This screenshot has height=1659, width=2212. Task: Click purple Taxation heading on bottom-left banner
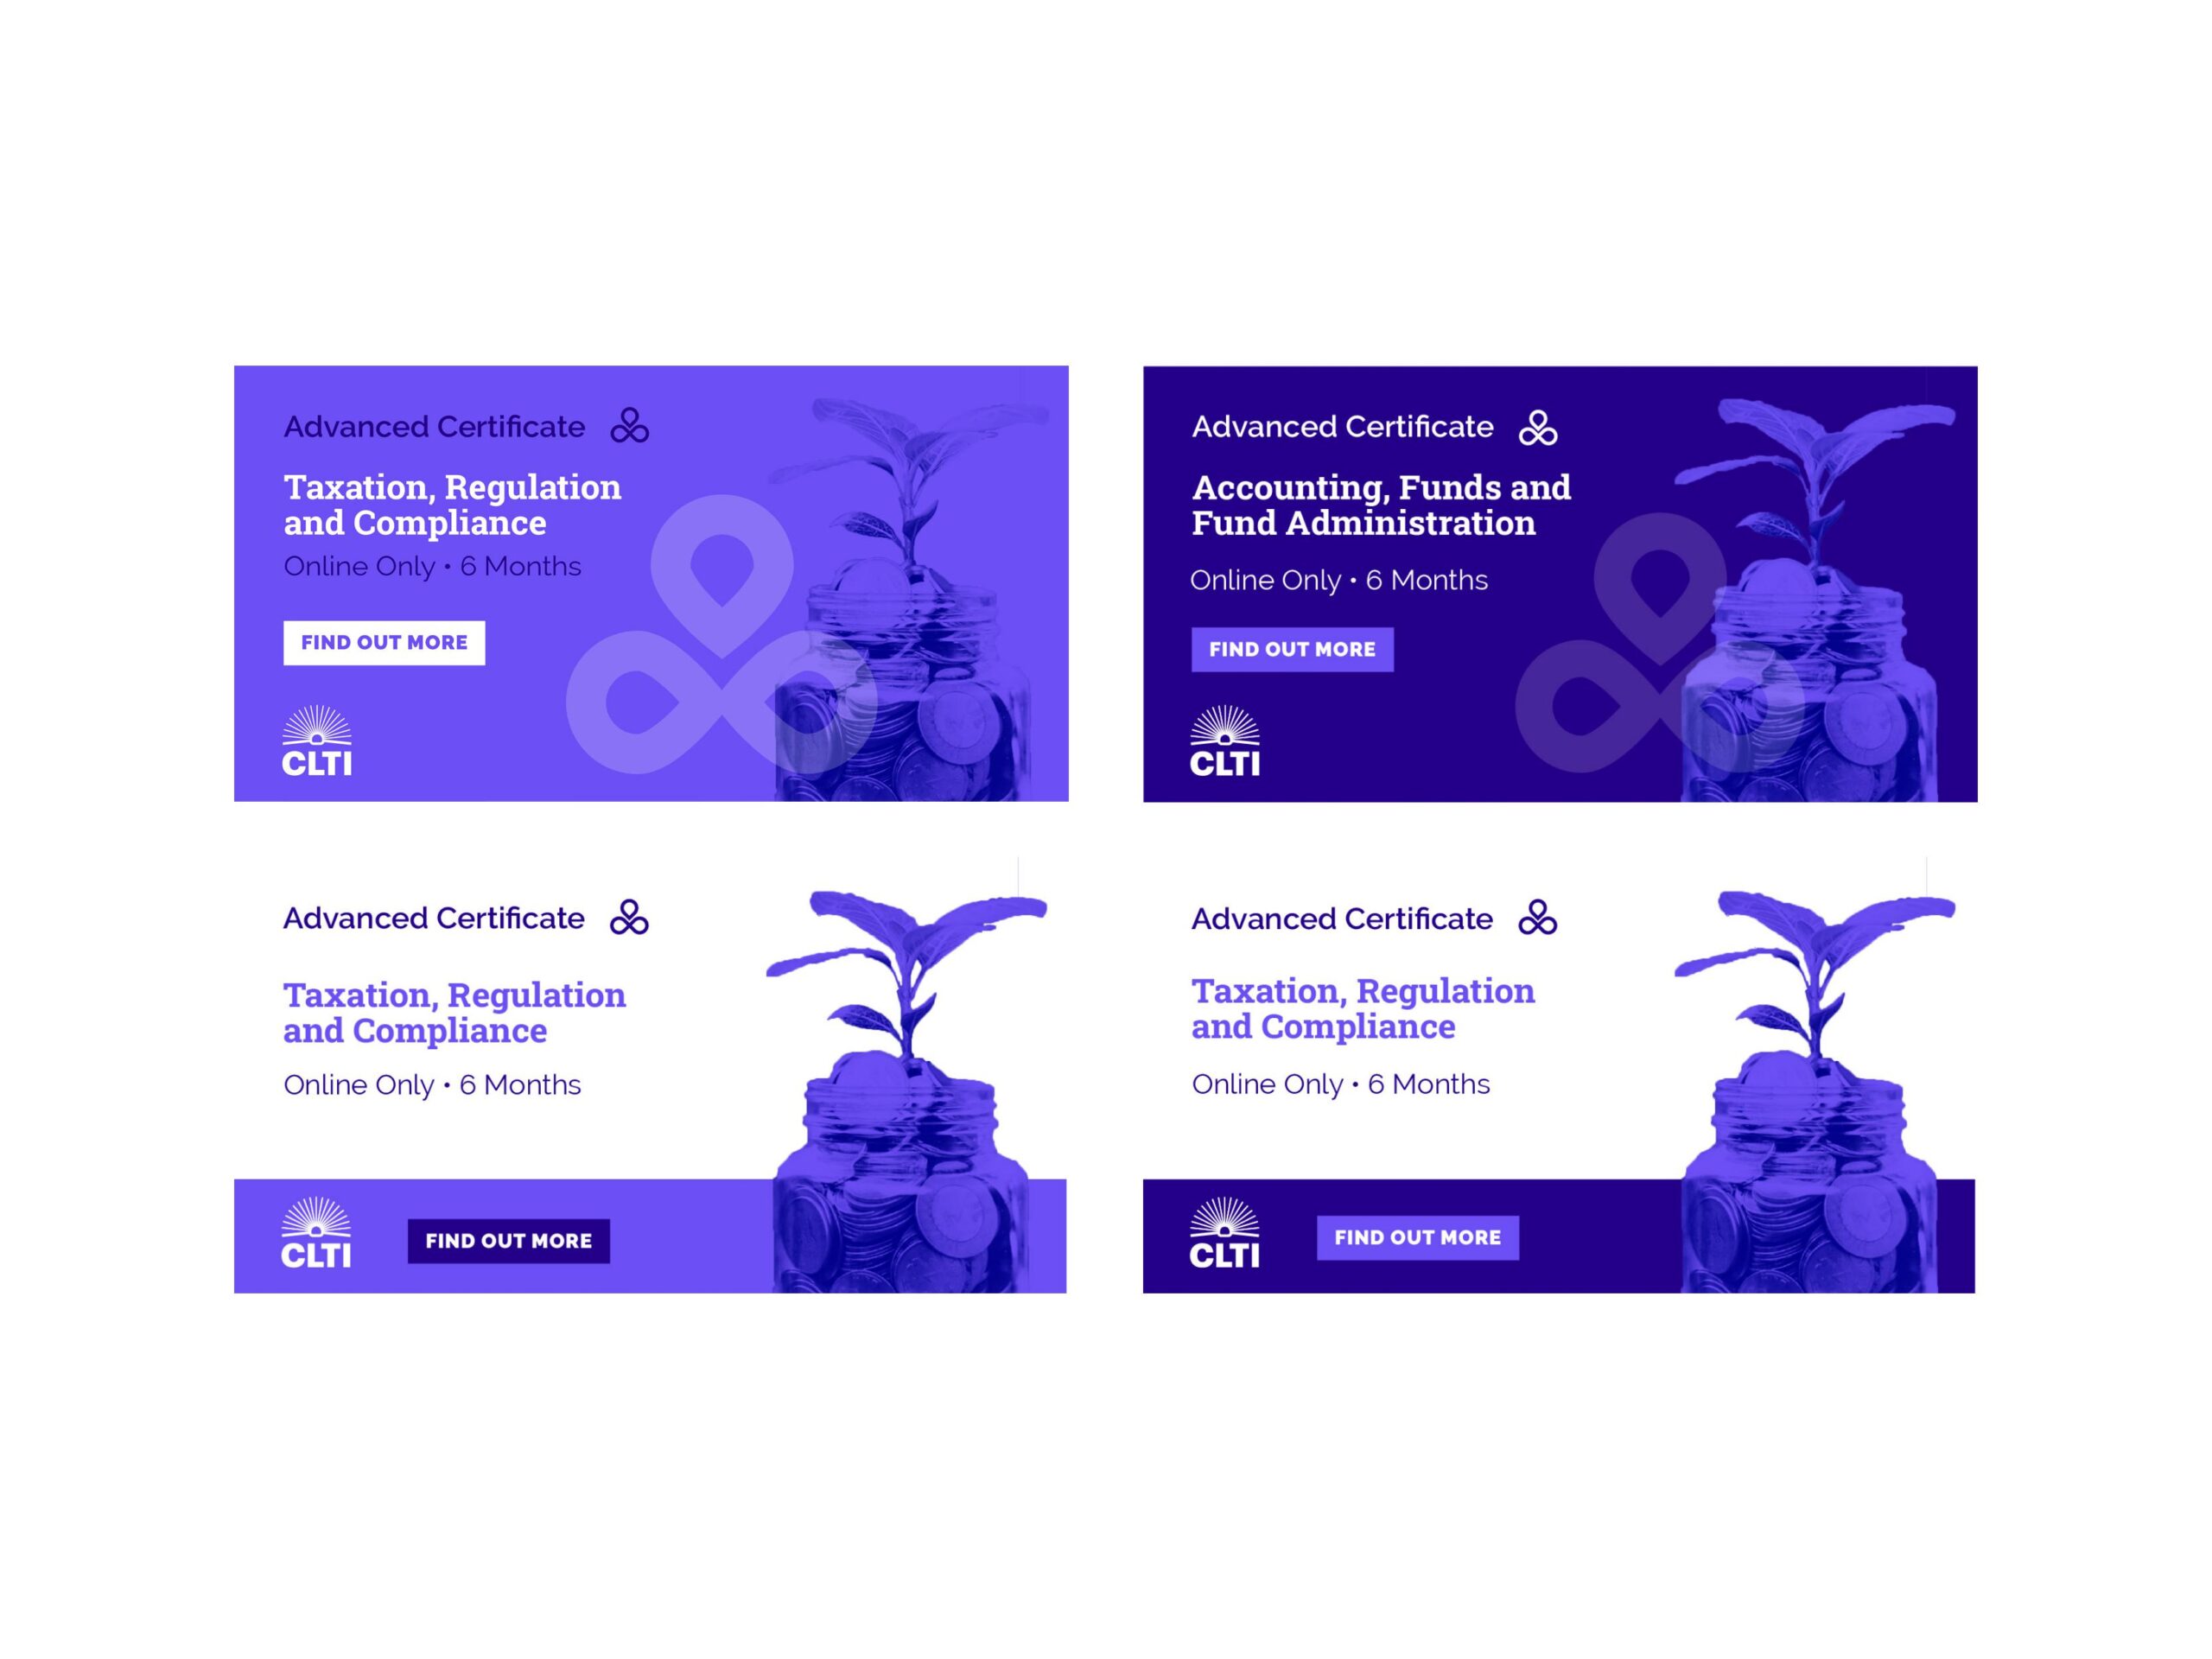(x=455, y=1013)
